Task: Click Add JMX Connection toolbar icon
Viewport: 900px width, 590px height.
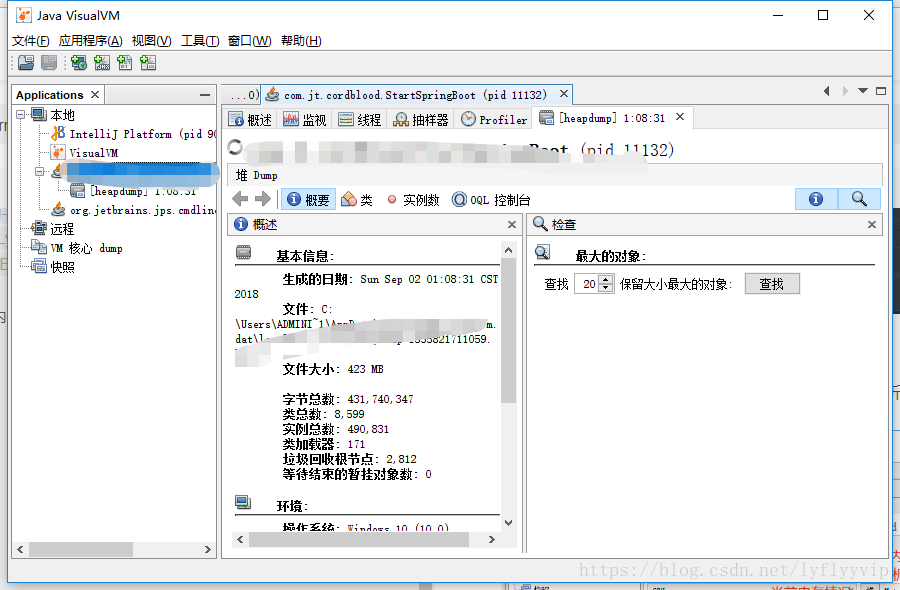Action: (102, 63)
